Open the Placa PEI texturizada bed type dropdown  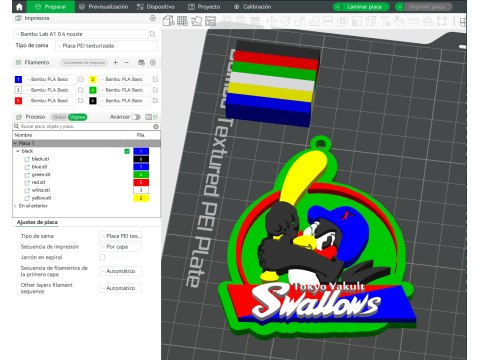pos(106,46)
